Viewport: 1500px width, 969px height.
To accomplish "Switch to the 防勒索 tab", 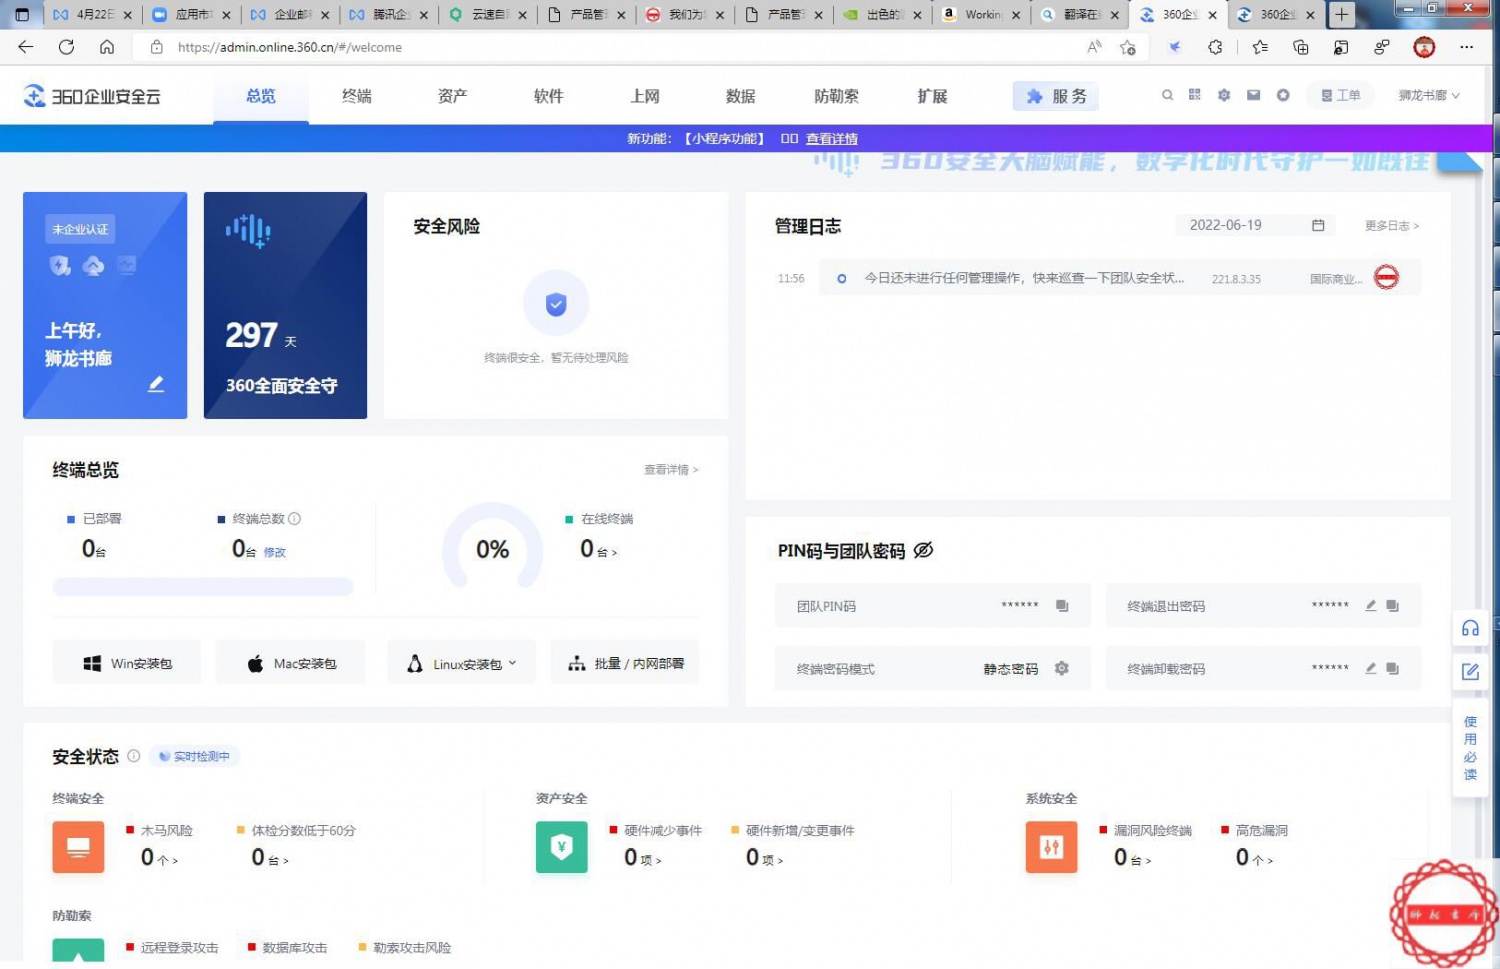I will point(836,96).
